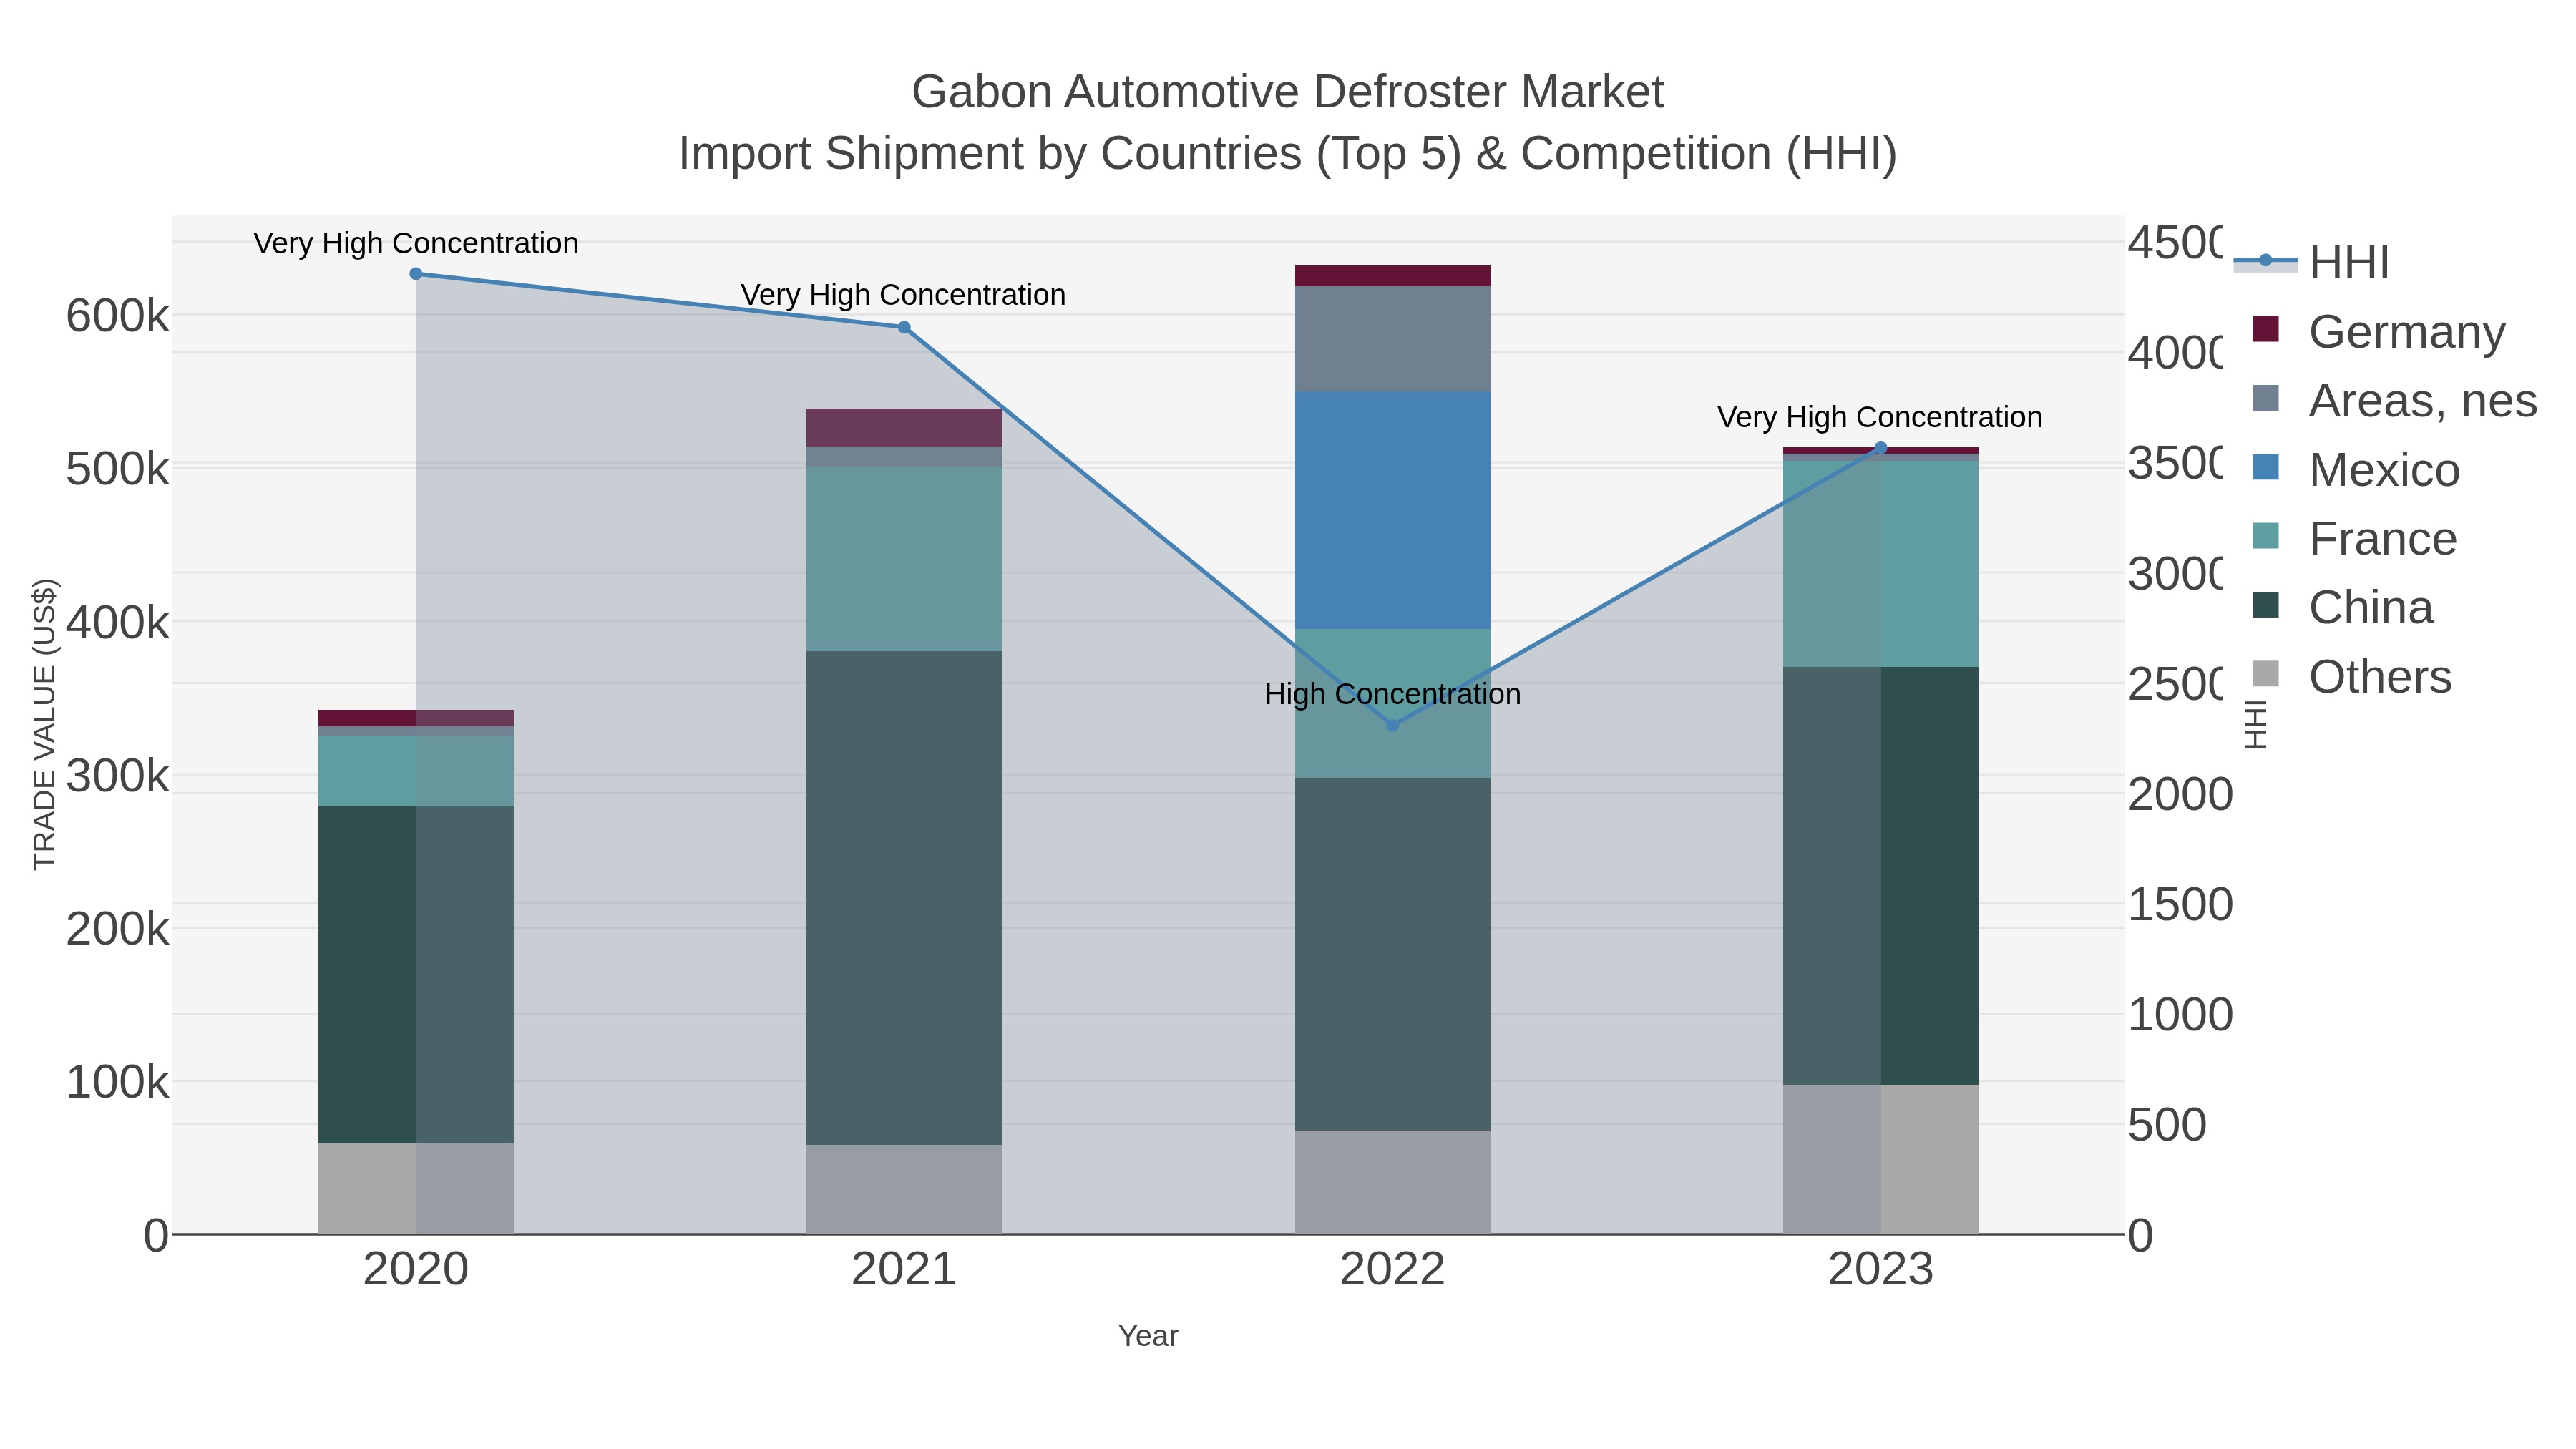Click the Others segment in 2022 bar
Image resolution: width=2576 pixels, height=1449 pixels.
1392,1182
